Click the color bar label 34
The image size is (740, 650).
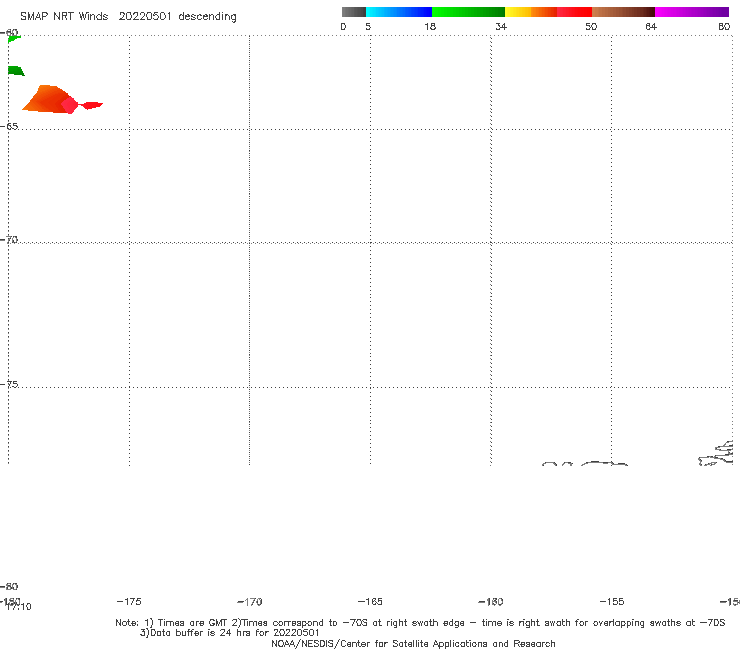pyautogui.click(x=501, y=27)
